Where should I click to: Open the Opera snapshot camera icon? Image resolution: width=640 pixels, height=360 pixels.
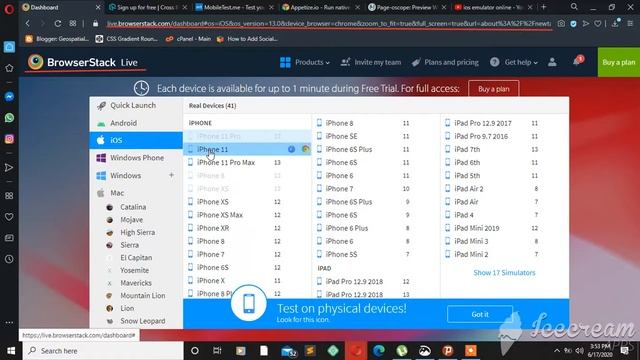[x=561, y=24]
